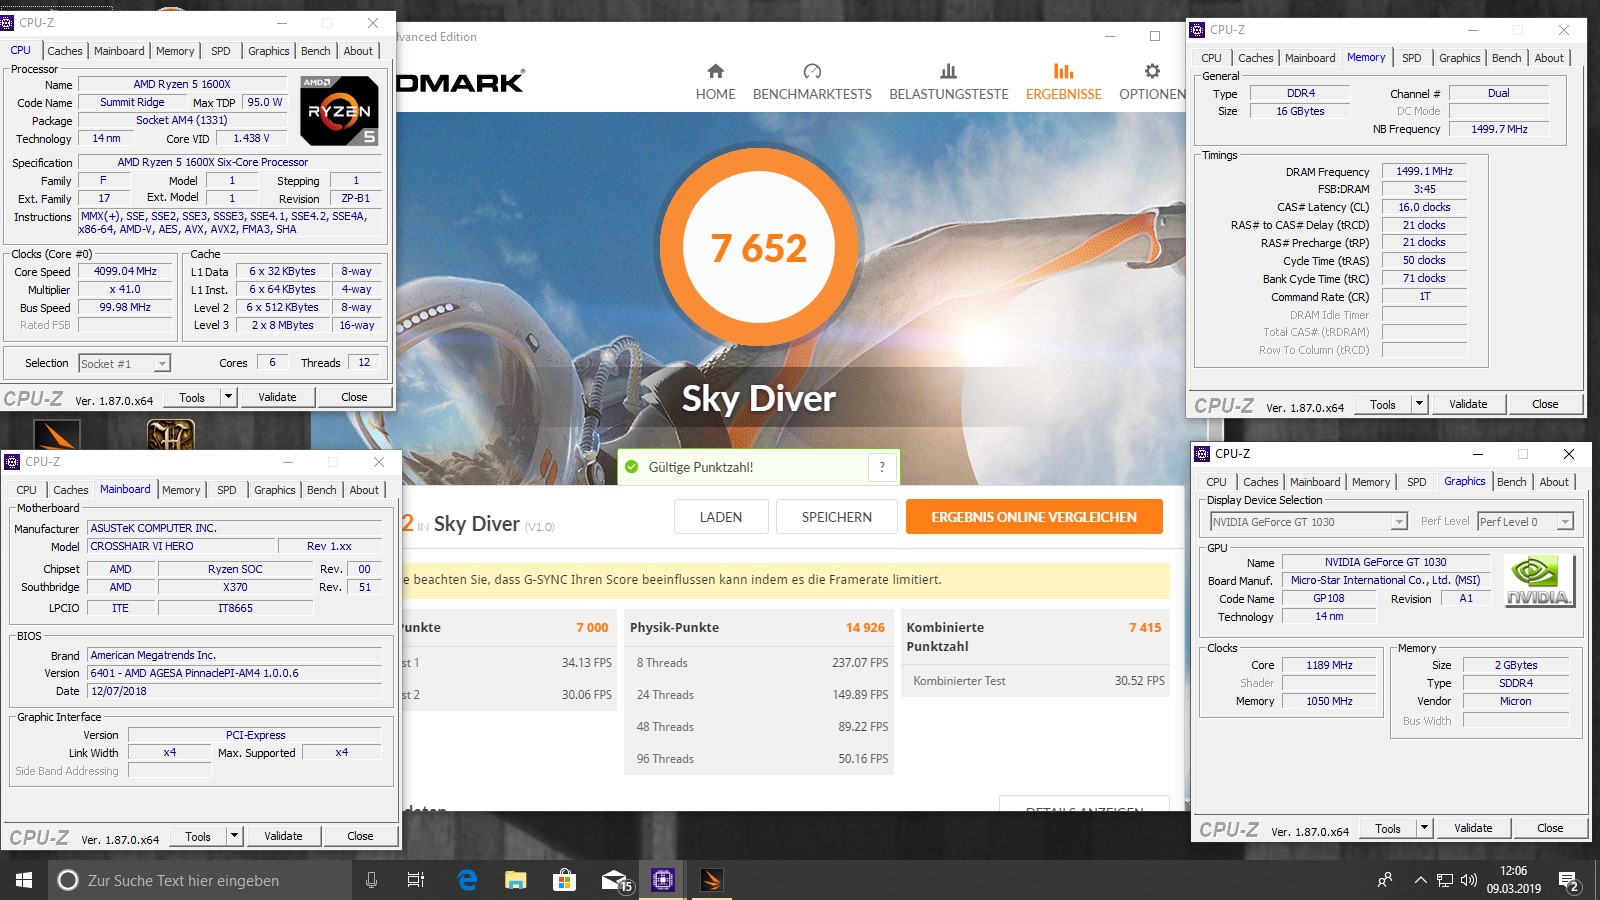Click the question mark next to Gültige Punktzahl
The width and height of the screenshot is (1600, 900).
pyautogui.click(x=881, y=467)
